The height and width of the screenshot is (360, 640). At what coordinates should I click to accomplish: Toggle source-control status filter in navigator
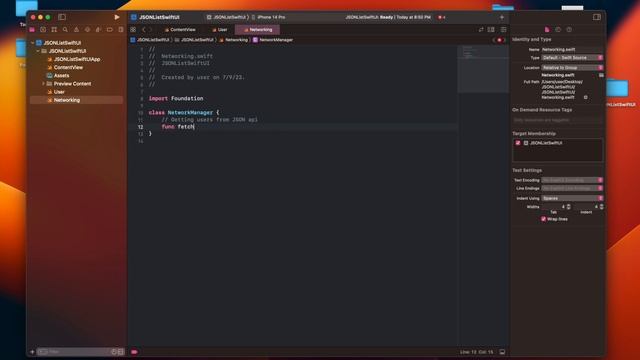click(120, 352)
